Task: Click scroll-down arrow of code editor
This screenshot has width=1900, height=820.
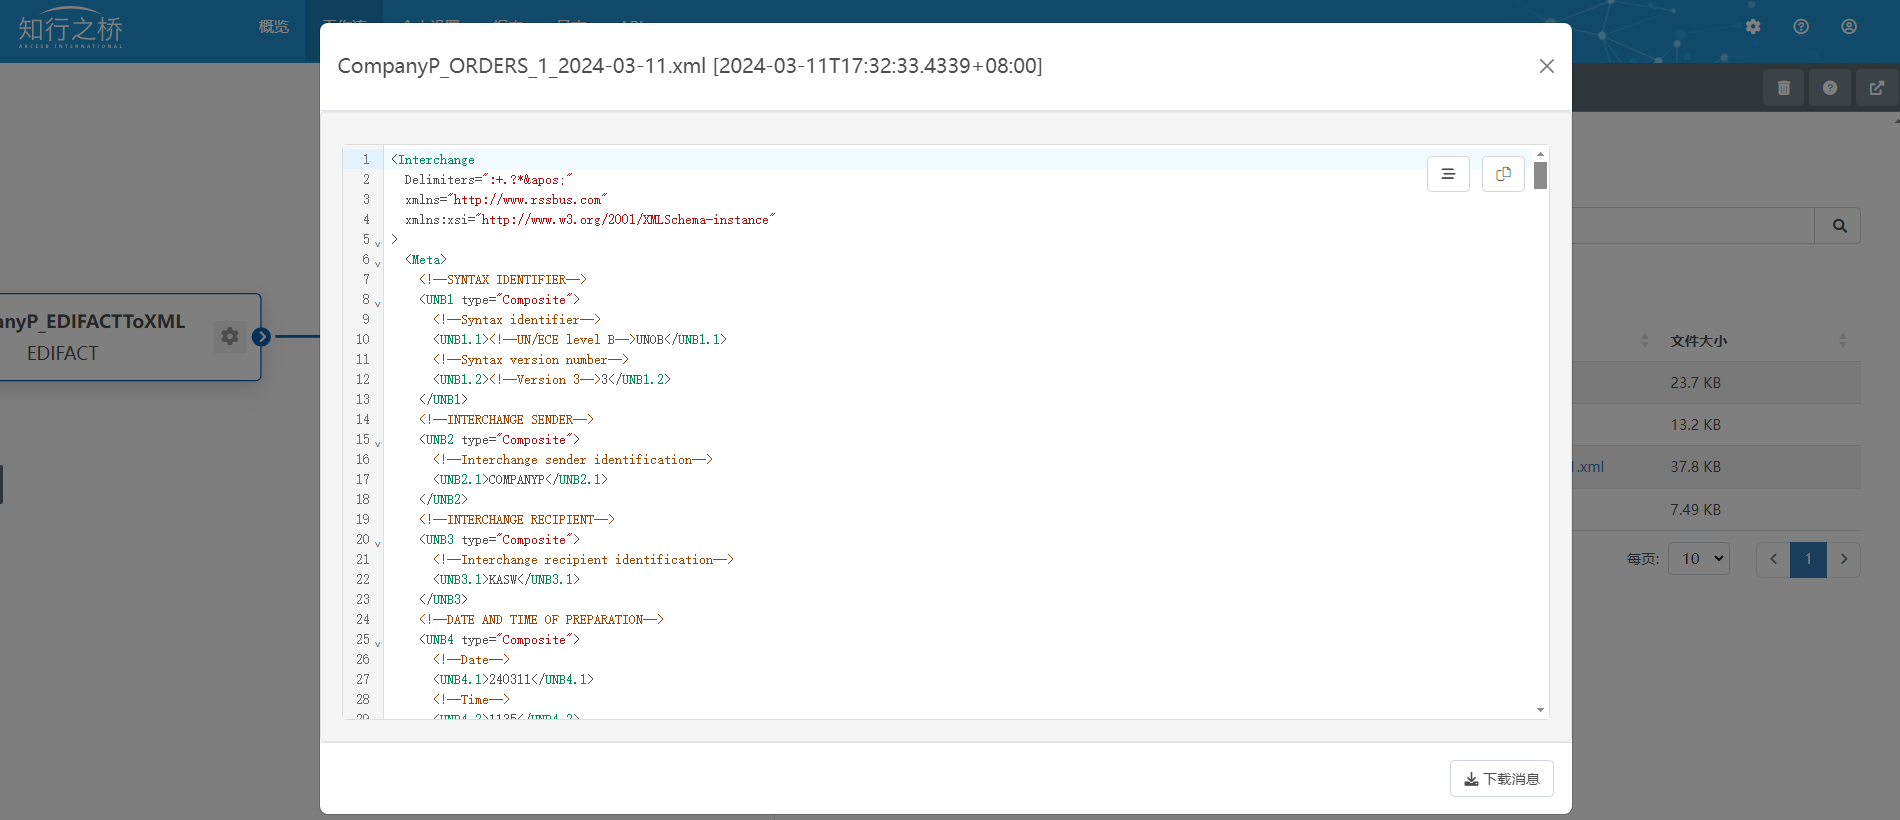Action: [x=1540, y=710]
